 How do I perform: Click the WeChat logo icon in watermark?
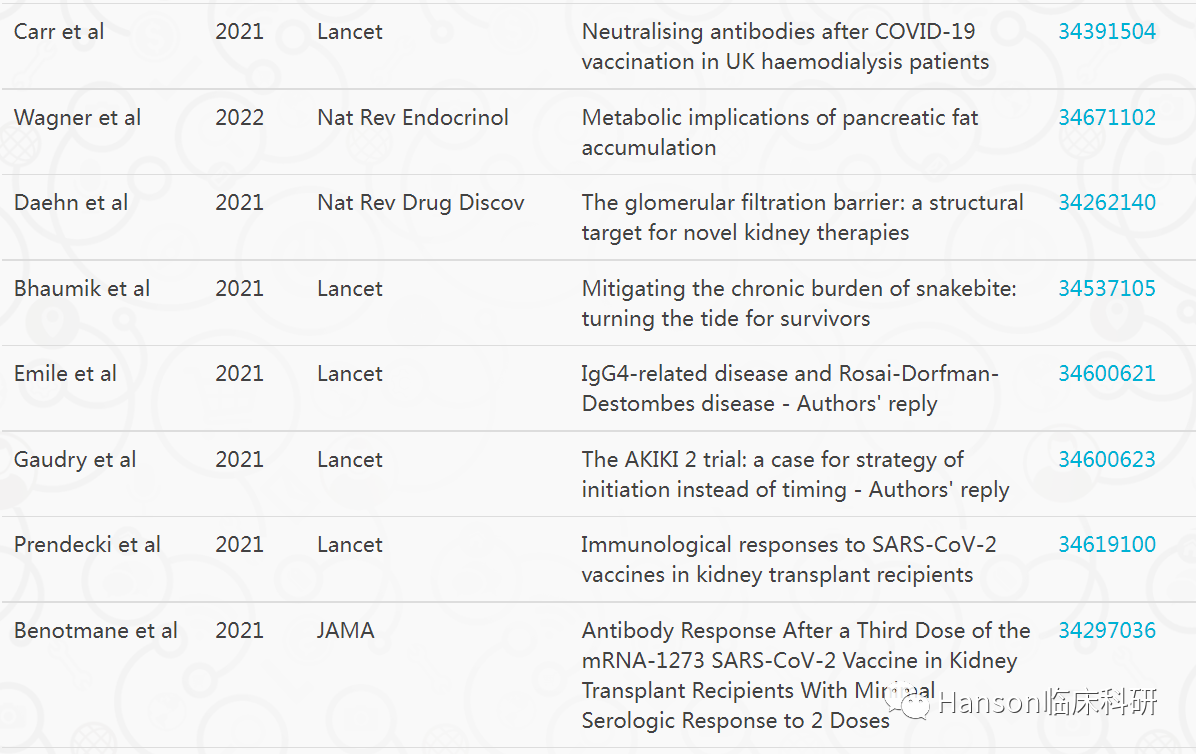[913, 702]
